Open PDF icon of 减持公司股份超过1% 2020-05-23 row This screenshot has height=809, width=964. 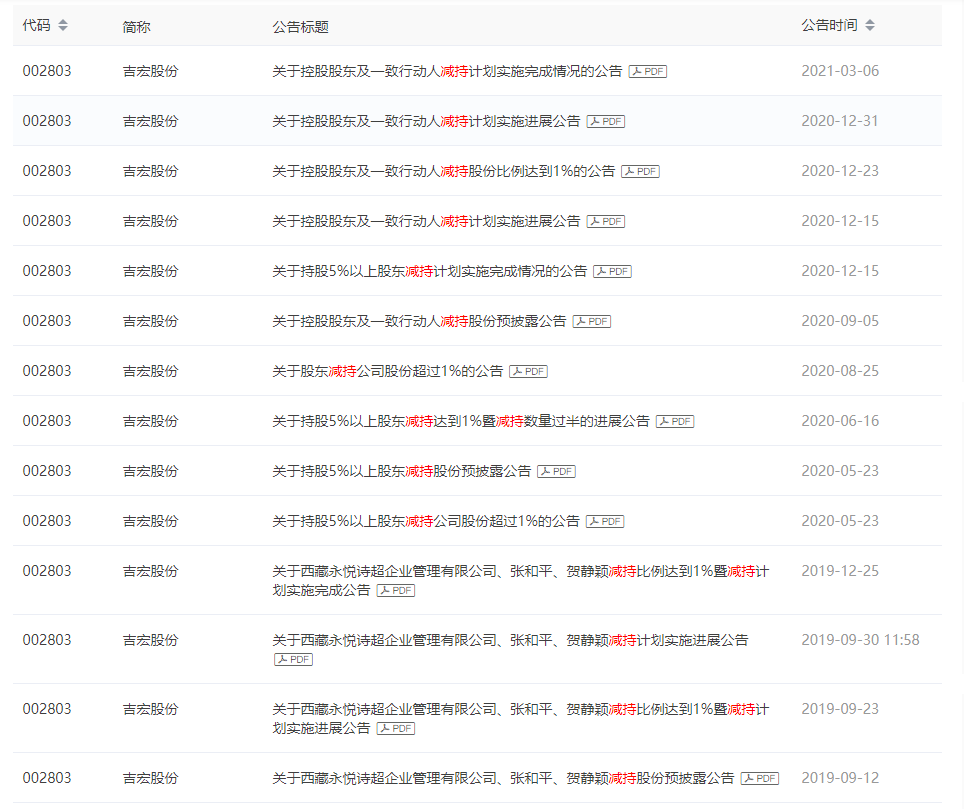click(606, 521)
